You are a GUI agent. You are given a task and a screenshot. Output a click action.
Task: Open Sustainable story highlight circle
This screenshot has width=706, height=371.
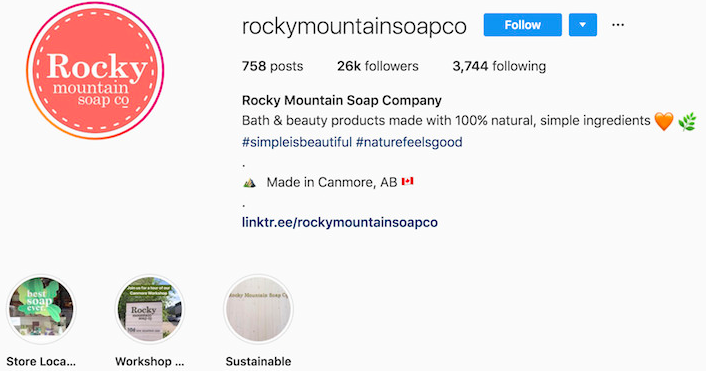258,310
